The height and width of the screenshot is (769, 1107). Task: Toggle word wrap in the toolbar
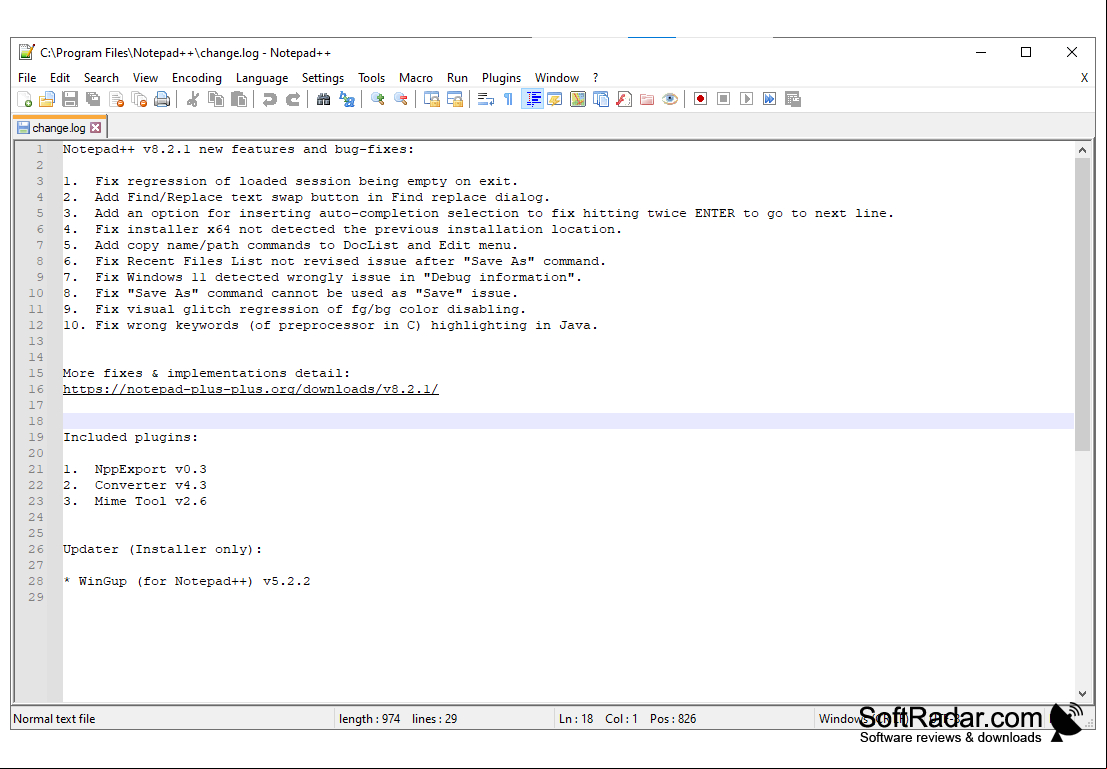coord(486,100)
